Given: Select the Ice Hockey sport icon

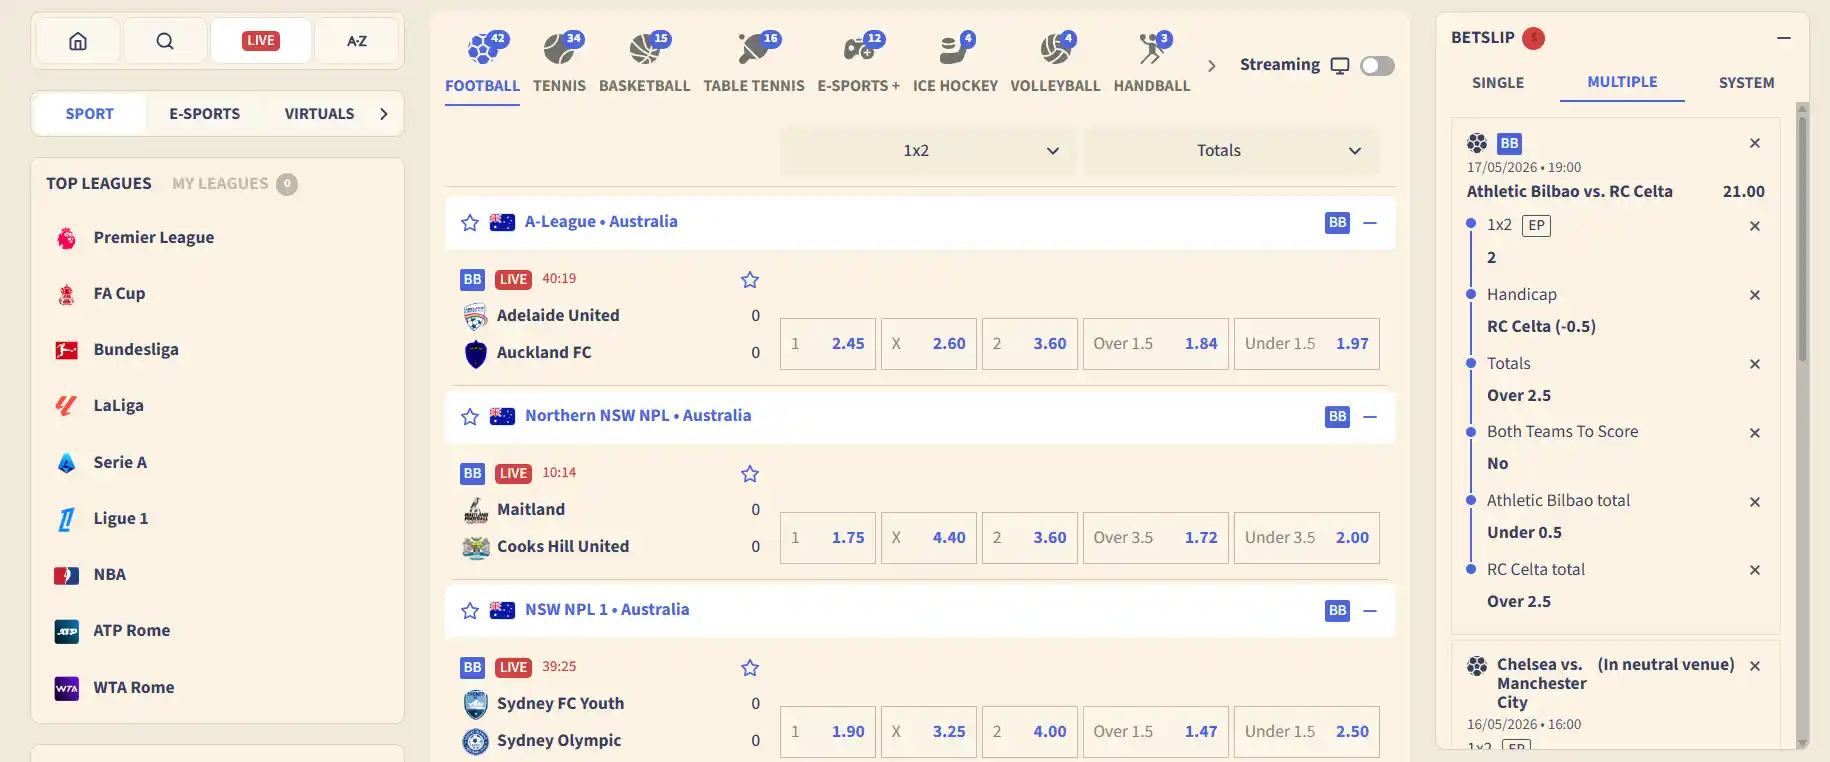Looking at the screenshot, I should tap(955, 48).
